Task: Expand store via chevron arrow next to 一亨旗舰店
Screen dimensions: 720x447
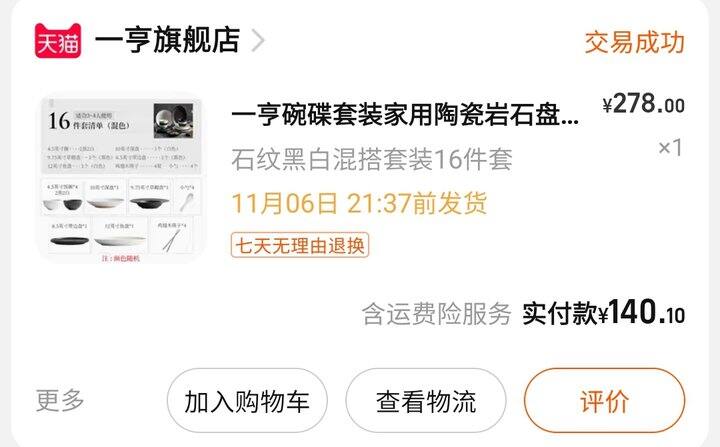Action: [x=258, y=40]
